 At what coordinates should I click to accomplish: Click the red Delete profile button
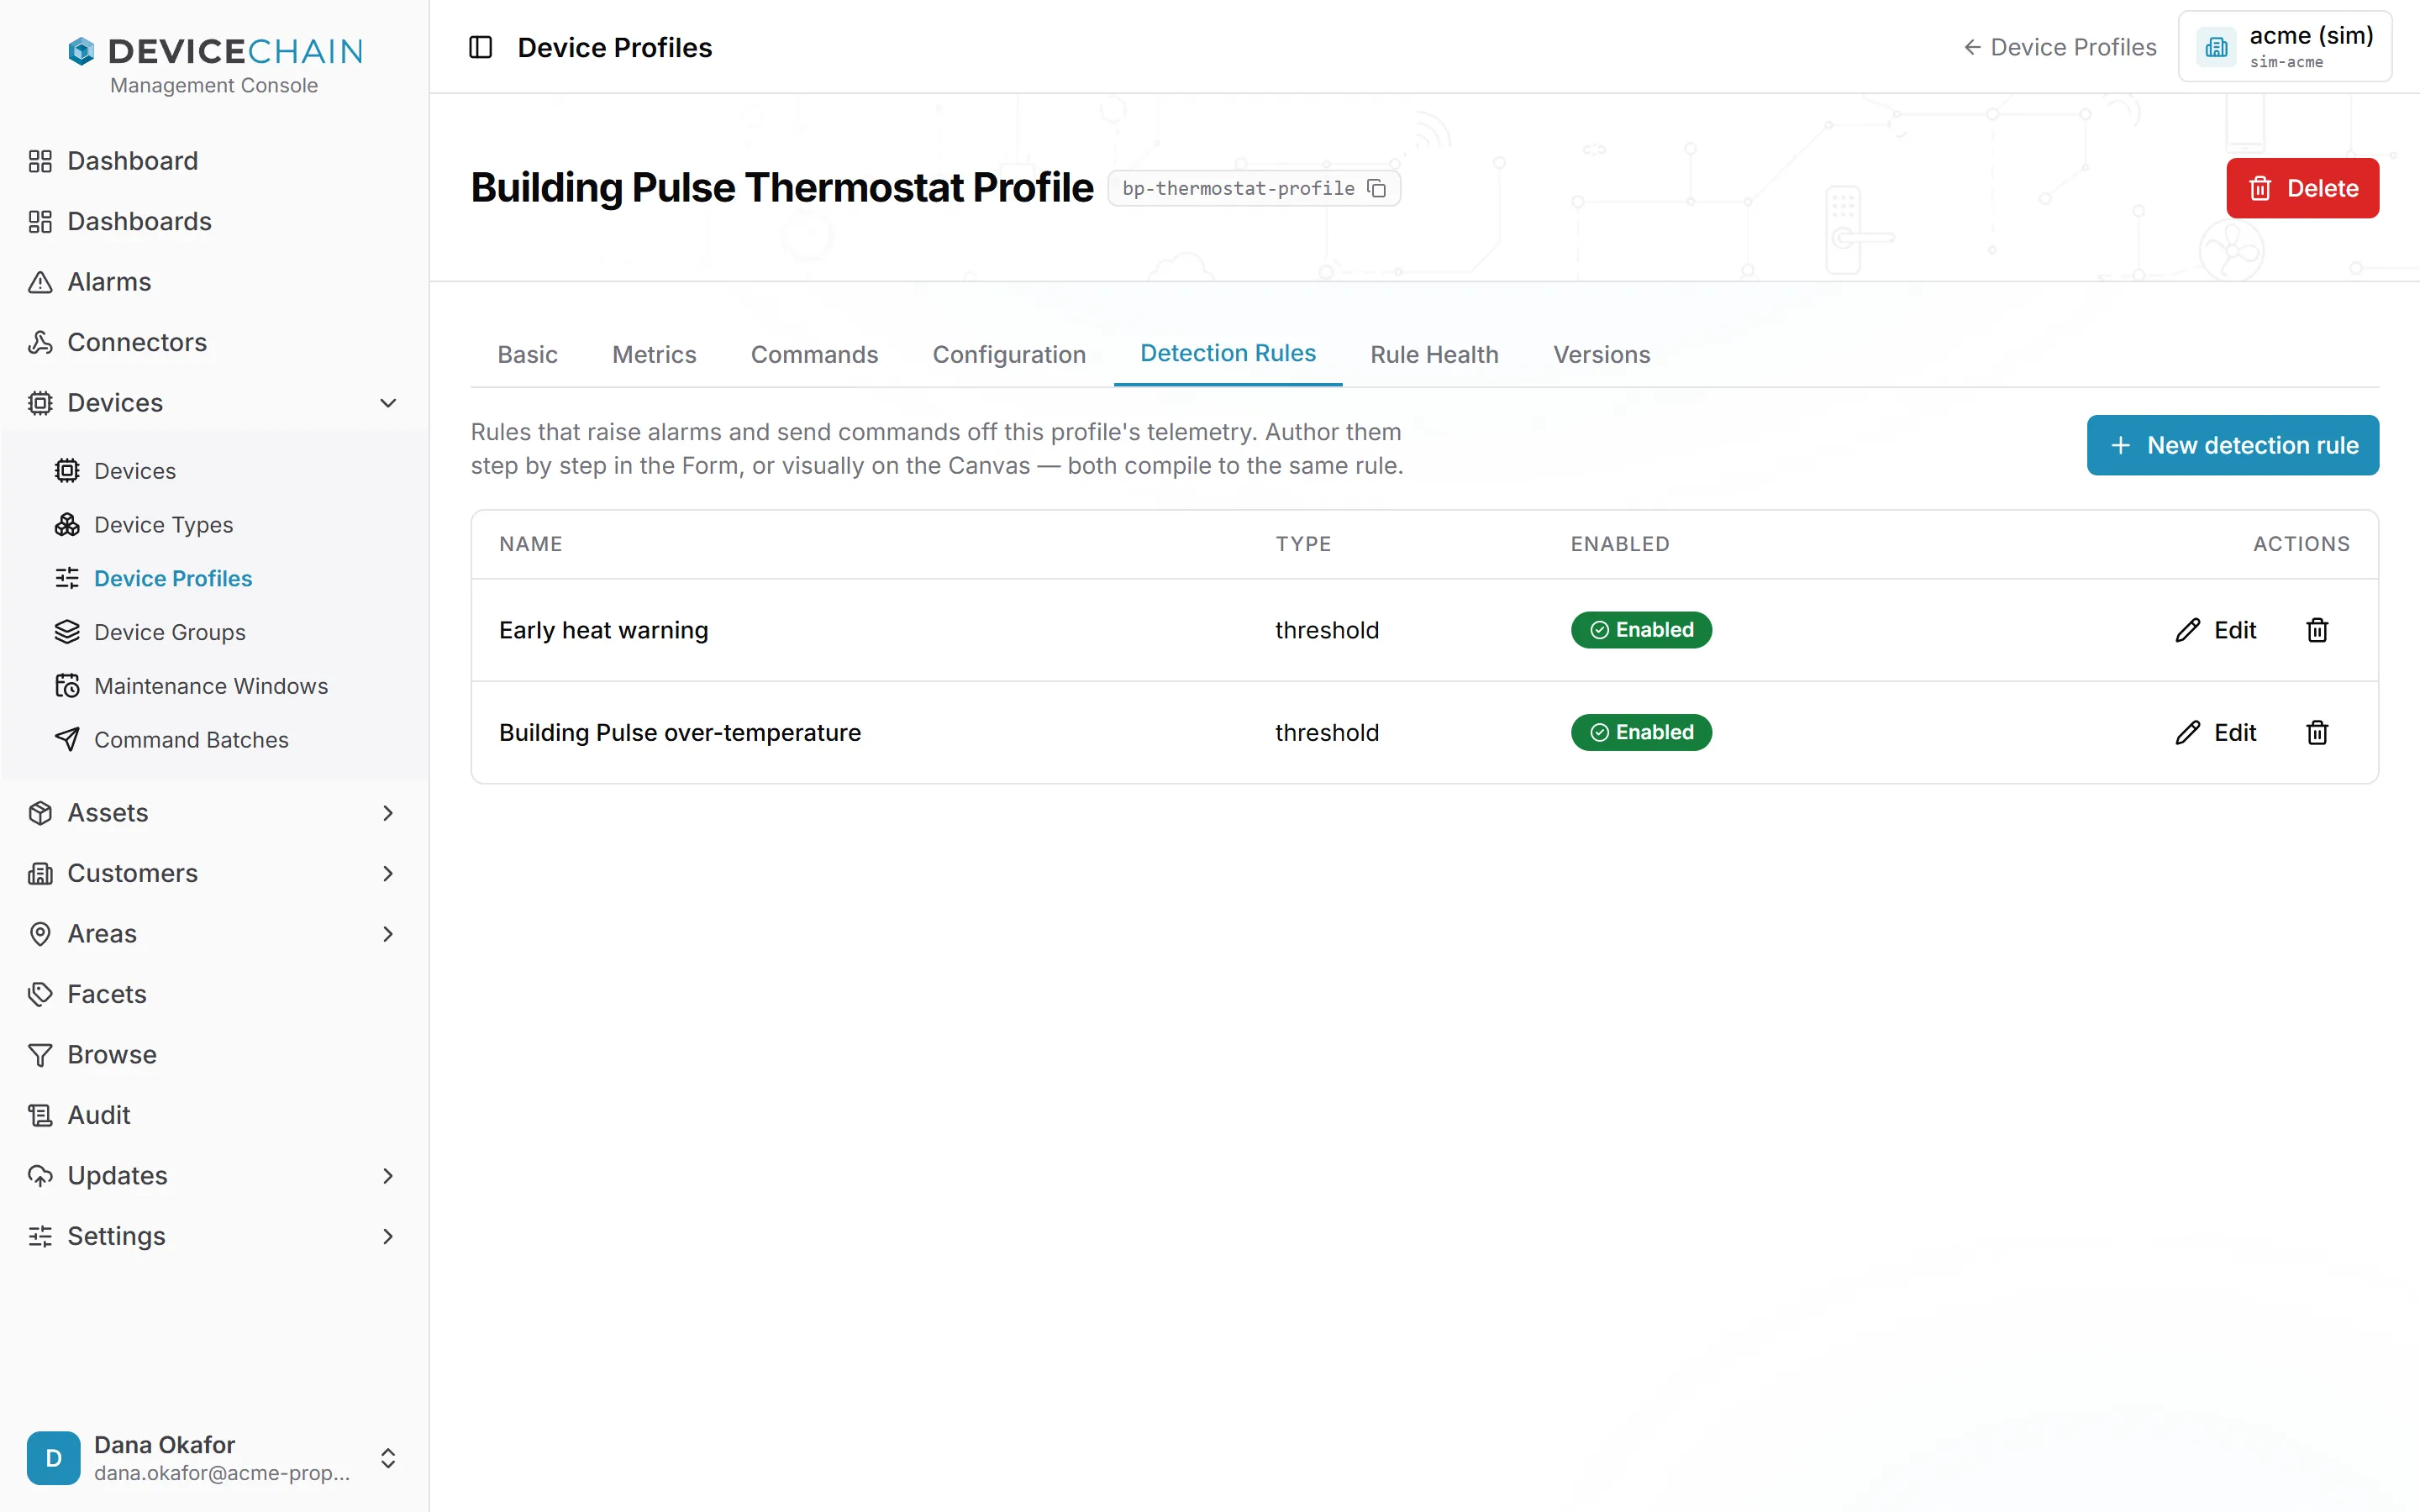pos(2302,188)
